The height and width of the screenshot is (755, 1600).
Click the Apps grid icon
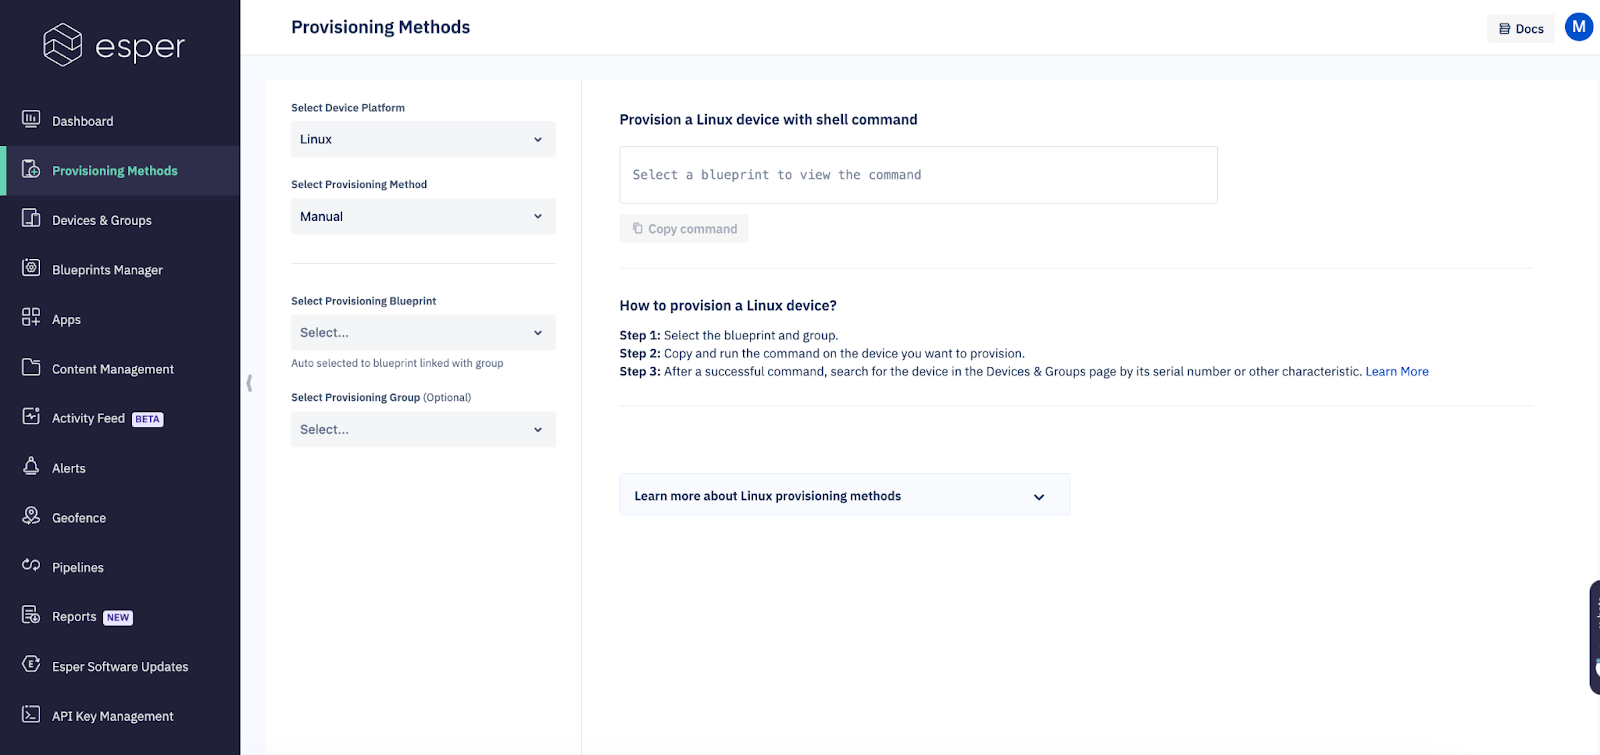pyautogui.click(x=31, y=318)
